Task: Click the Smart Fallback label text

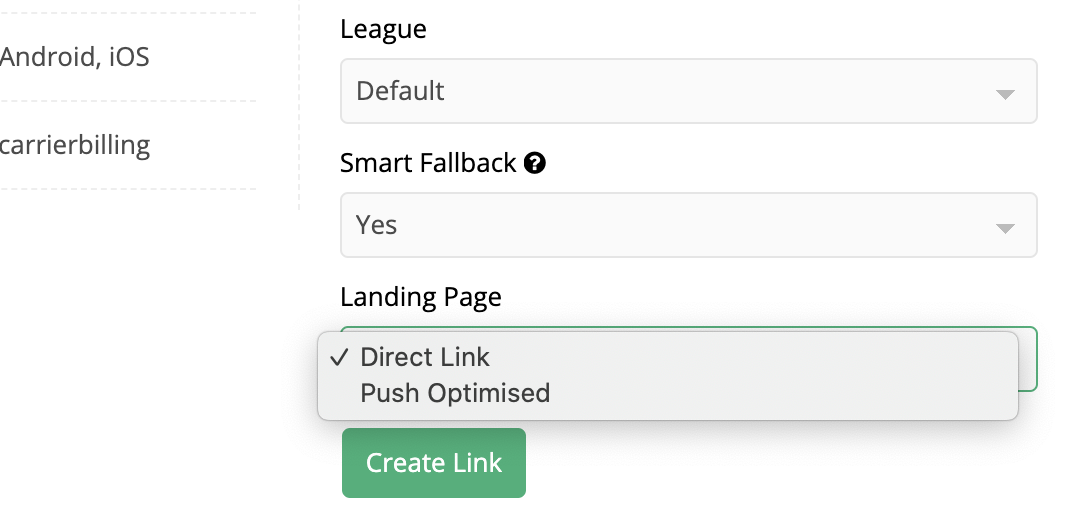Action: pyautogui.click(x=428, y=163)
